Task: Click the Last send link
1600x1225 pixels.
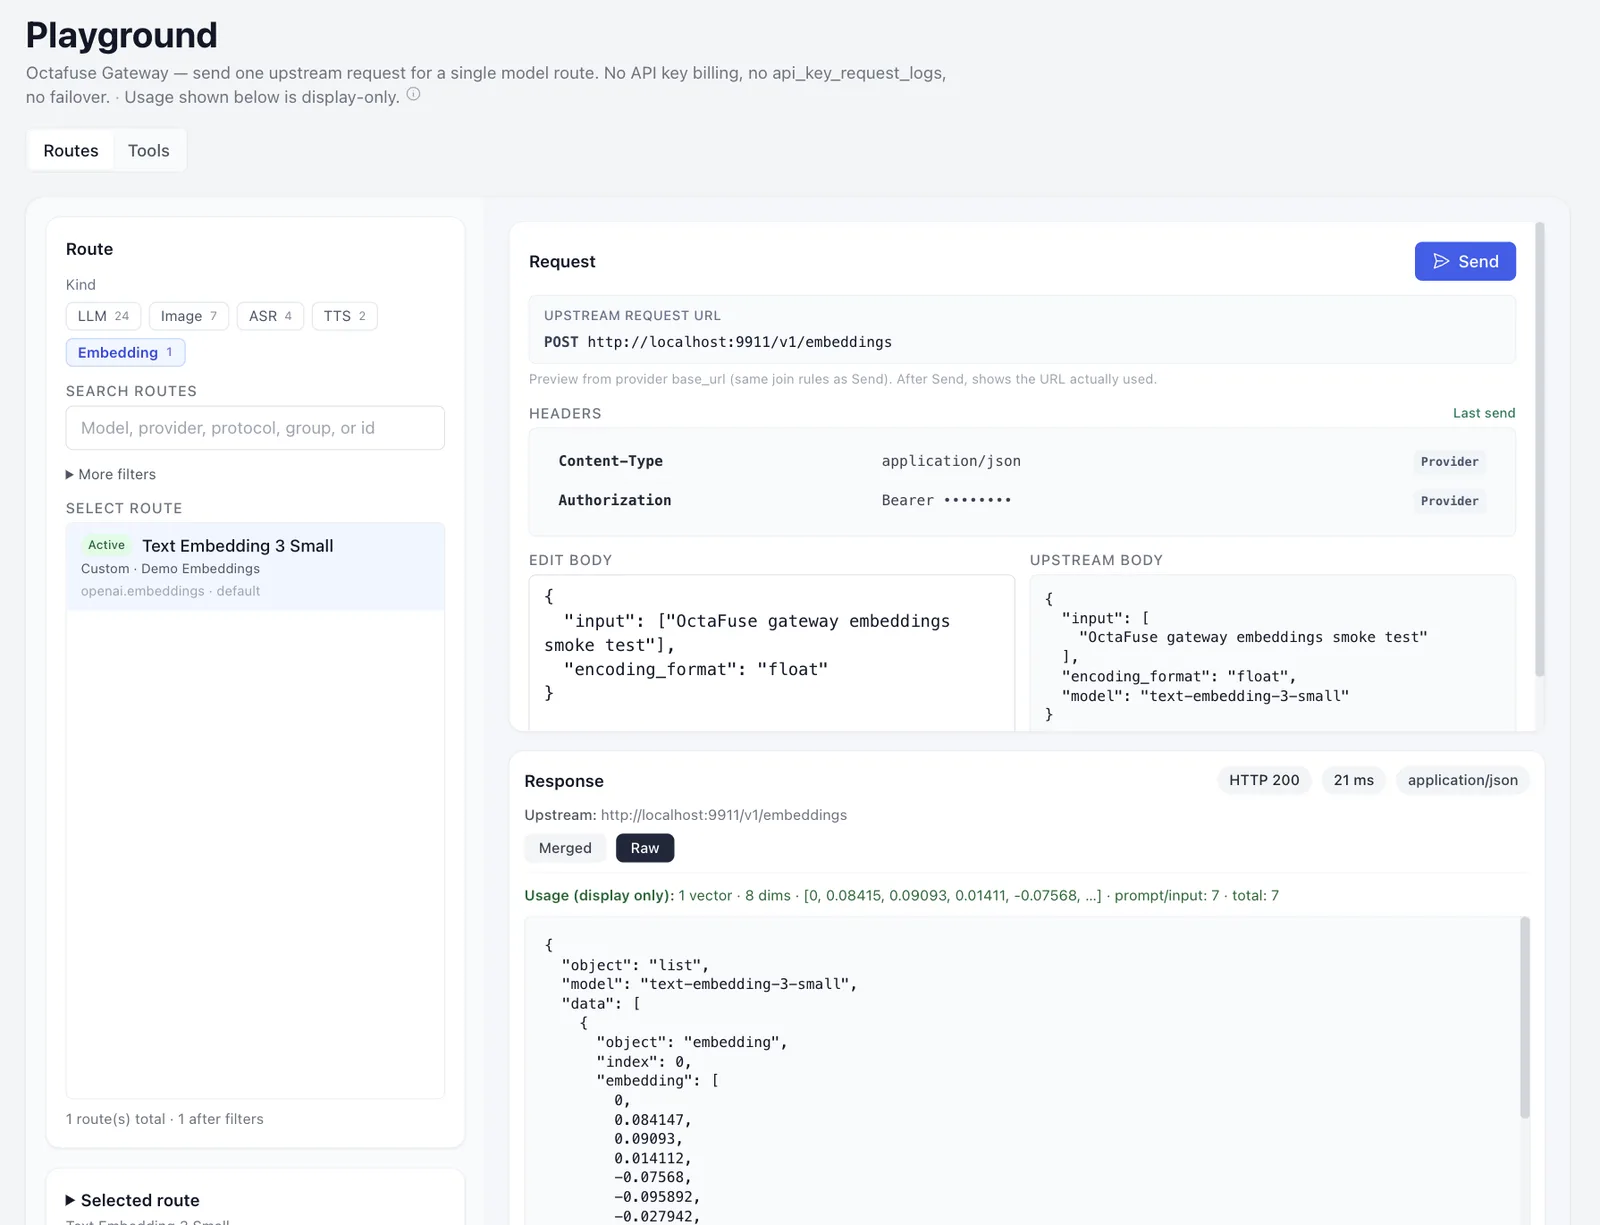Action: (1484, 413)
